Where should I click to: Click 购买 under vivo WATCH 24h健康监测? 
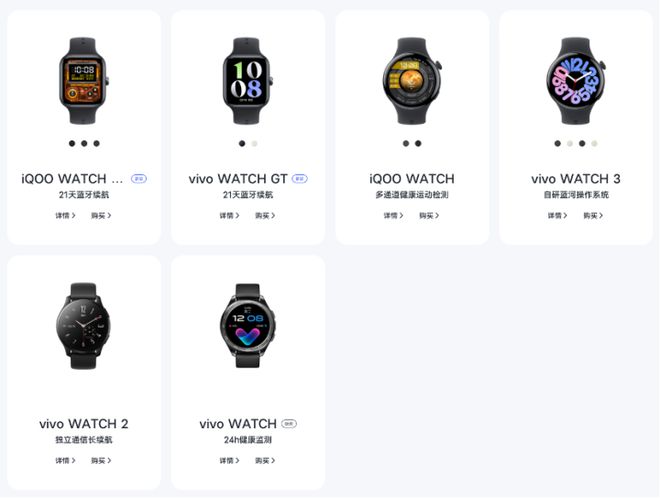pos(265,461)
